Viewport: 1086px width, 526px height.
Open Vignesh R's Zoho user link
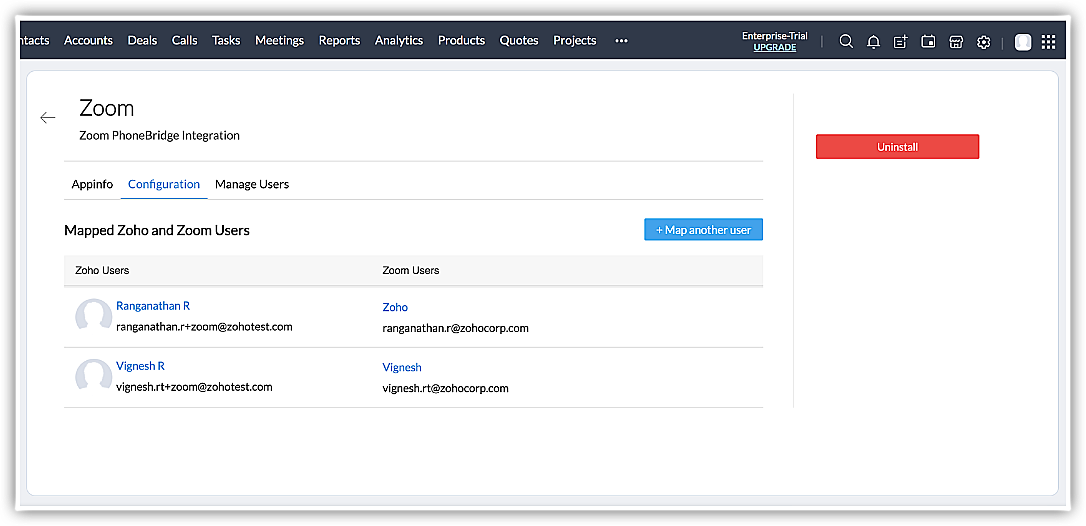tap(140, 366)
